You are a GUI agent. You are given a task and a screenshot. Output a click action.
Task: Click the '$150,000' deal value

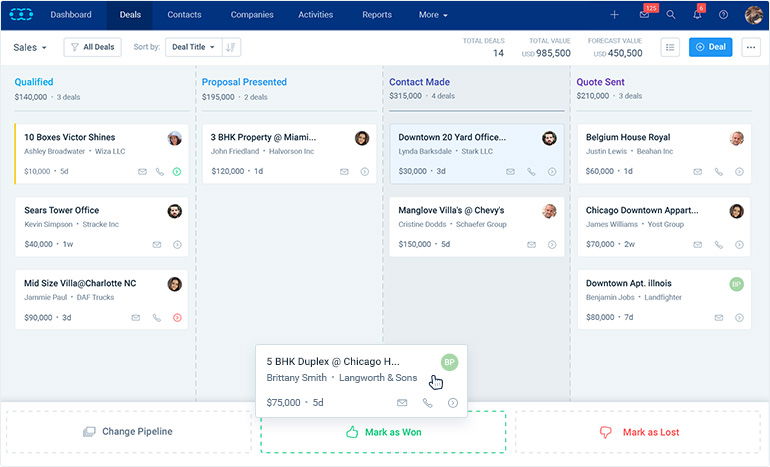pos(414,245)
